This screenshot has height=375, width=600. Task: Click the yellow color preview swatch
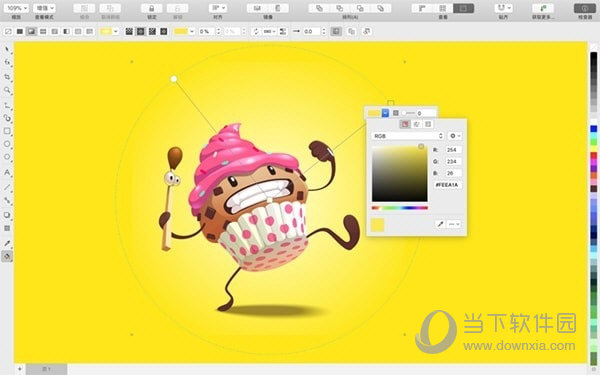377,225
